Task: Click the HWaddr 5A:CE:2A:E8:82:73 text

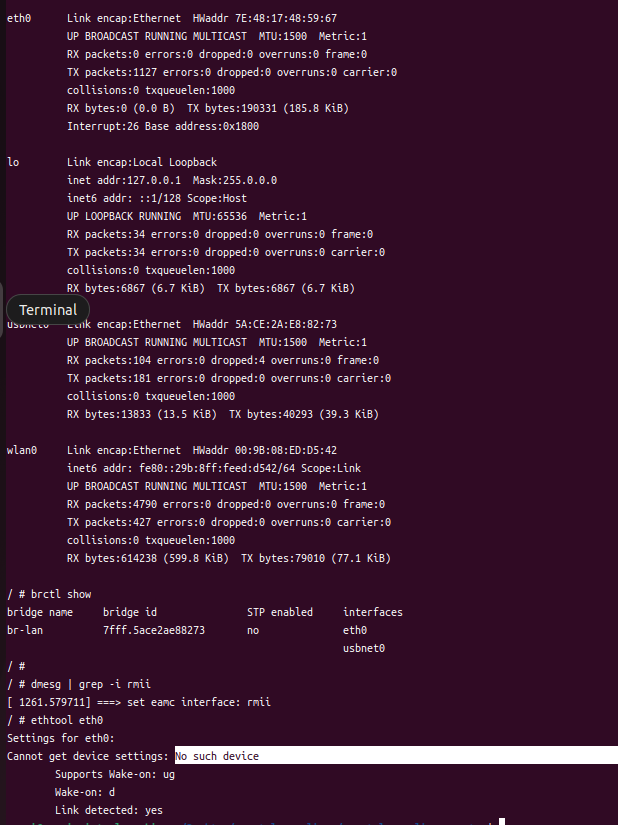Action: click(290, 324)
